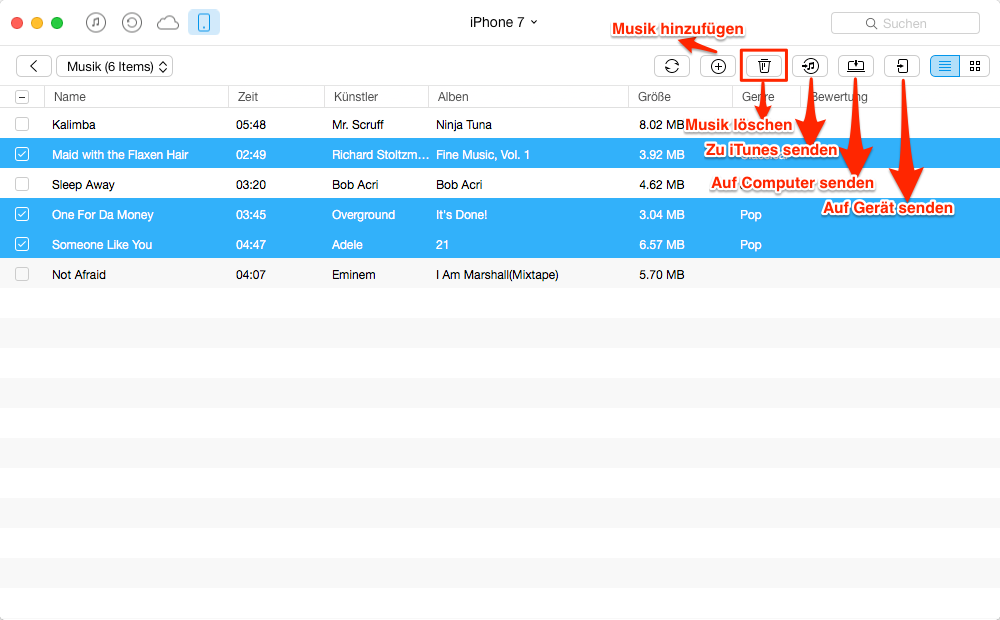Click the 04:07 duration value
Image resolution: width=1000 pixels, height=620 pixels.
pyautogui.click(x=251, y=275)
